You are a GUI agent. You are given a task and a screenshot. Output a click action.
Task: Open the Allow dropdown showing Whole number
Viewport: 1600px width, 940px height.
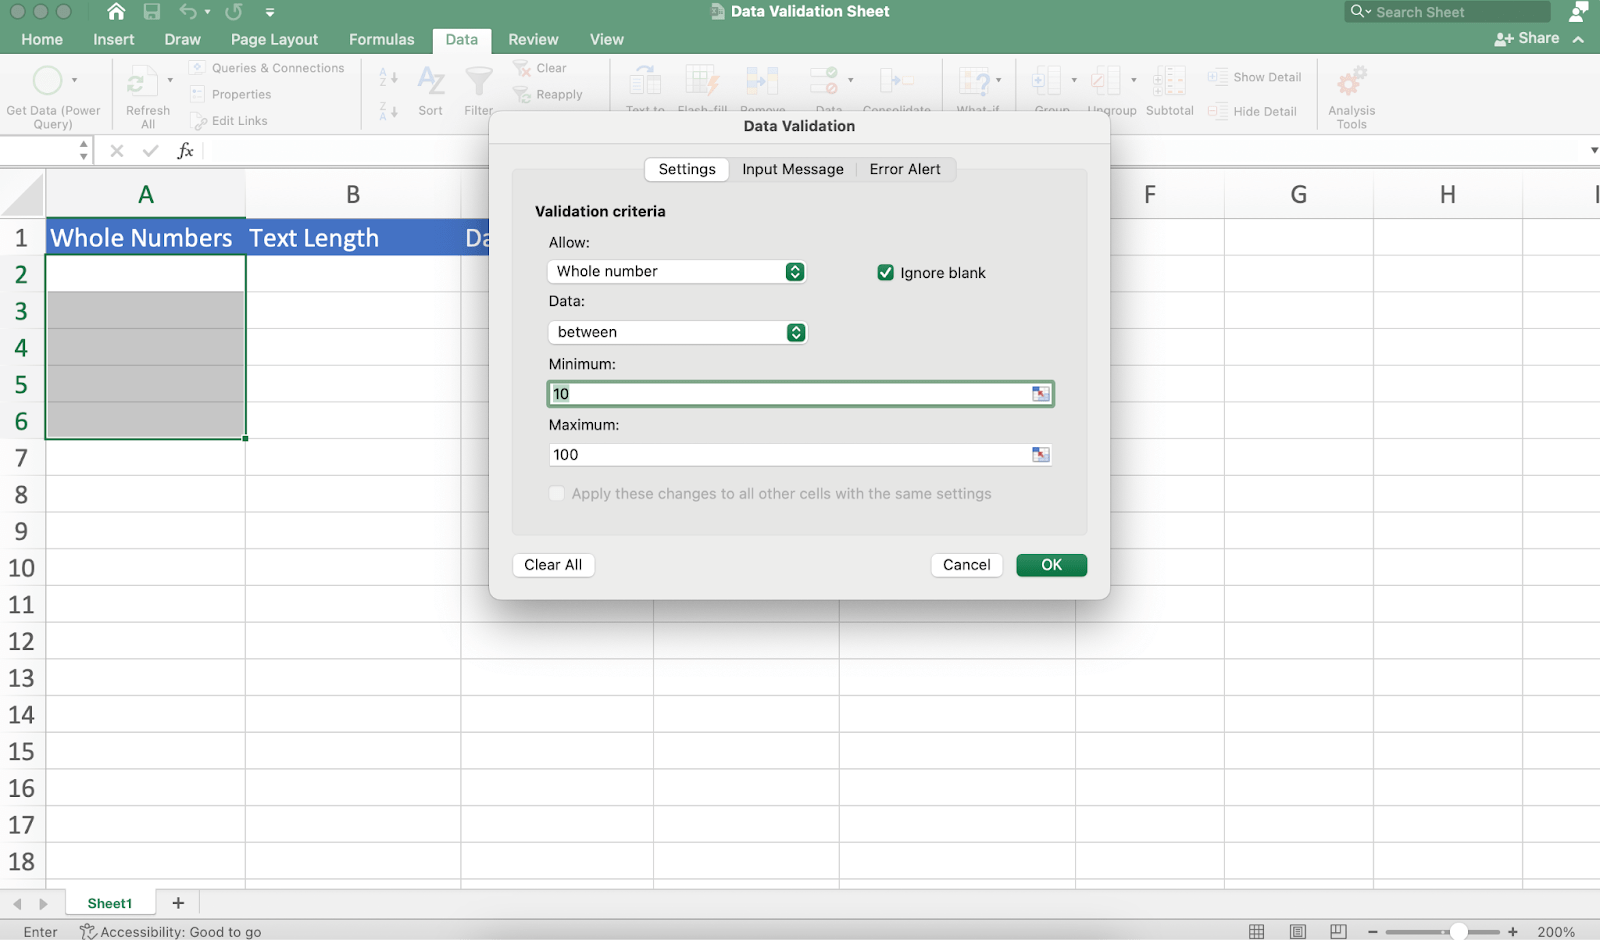pos(794,271)
